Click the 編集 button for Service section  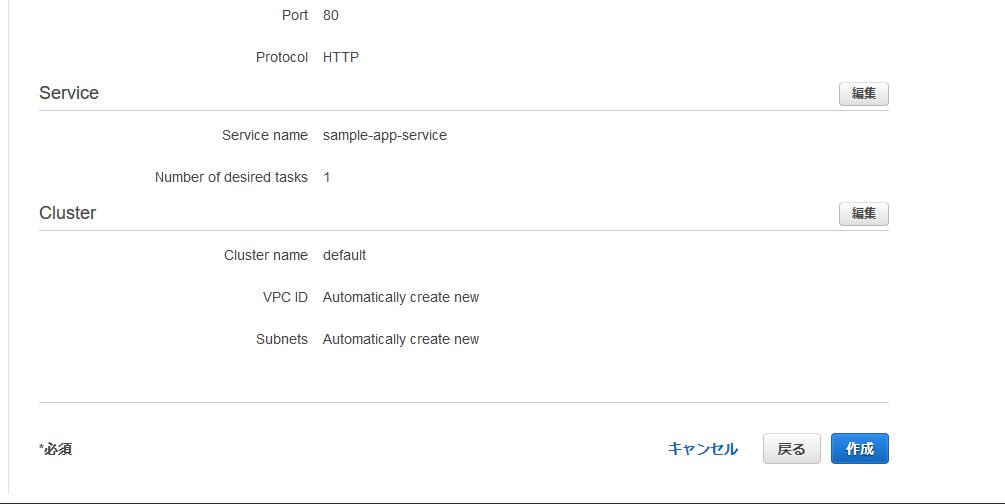pos(863,94)
